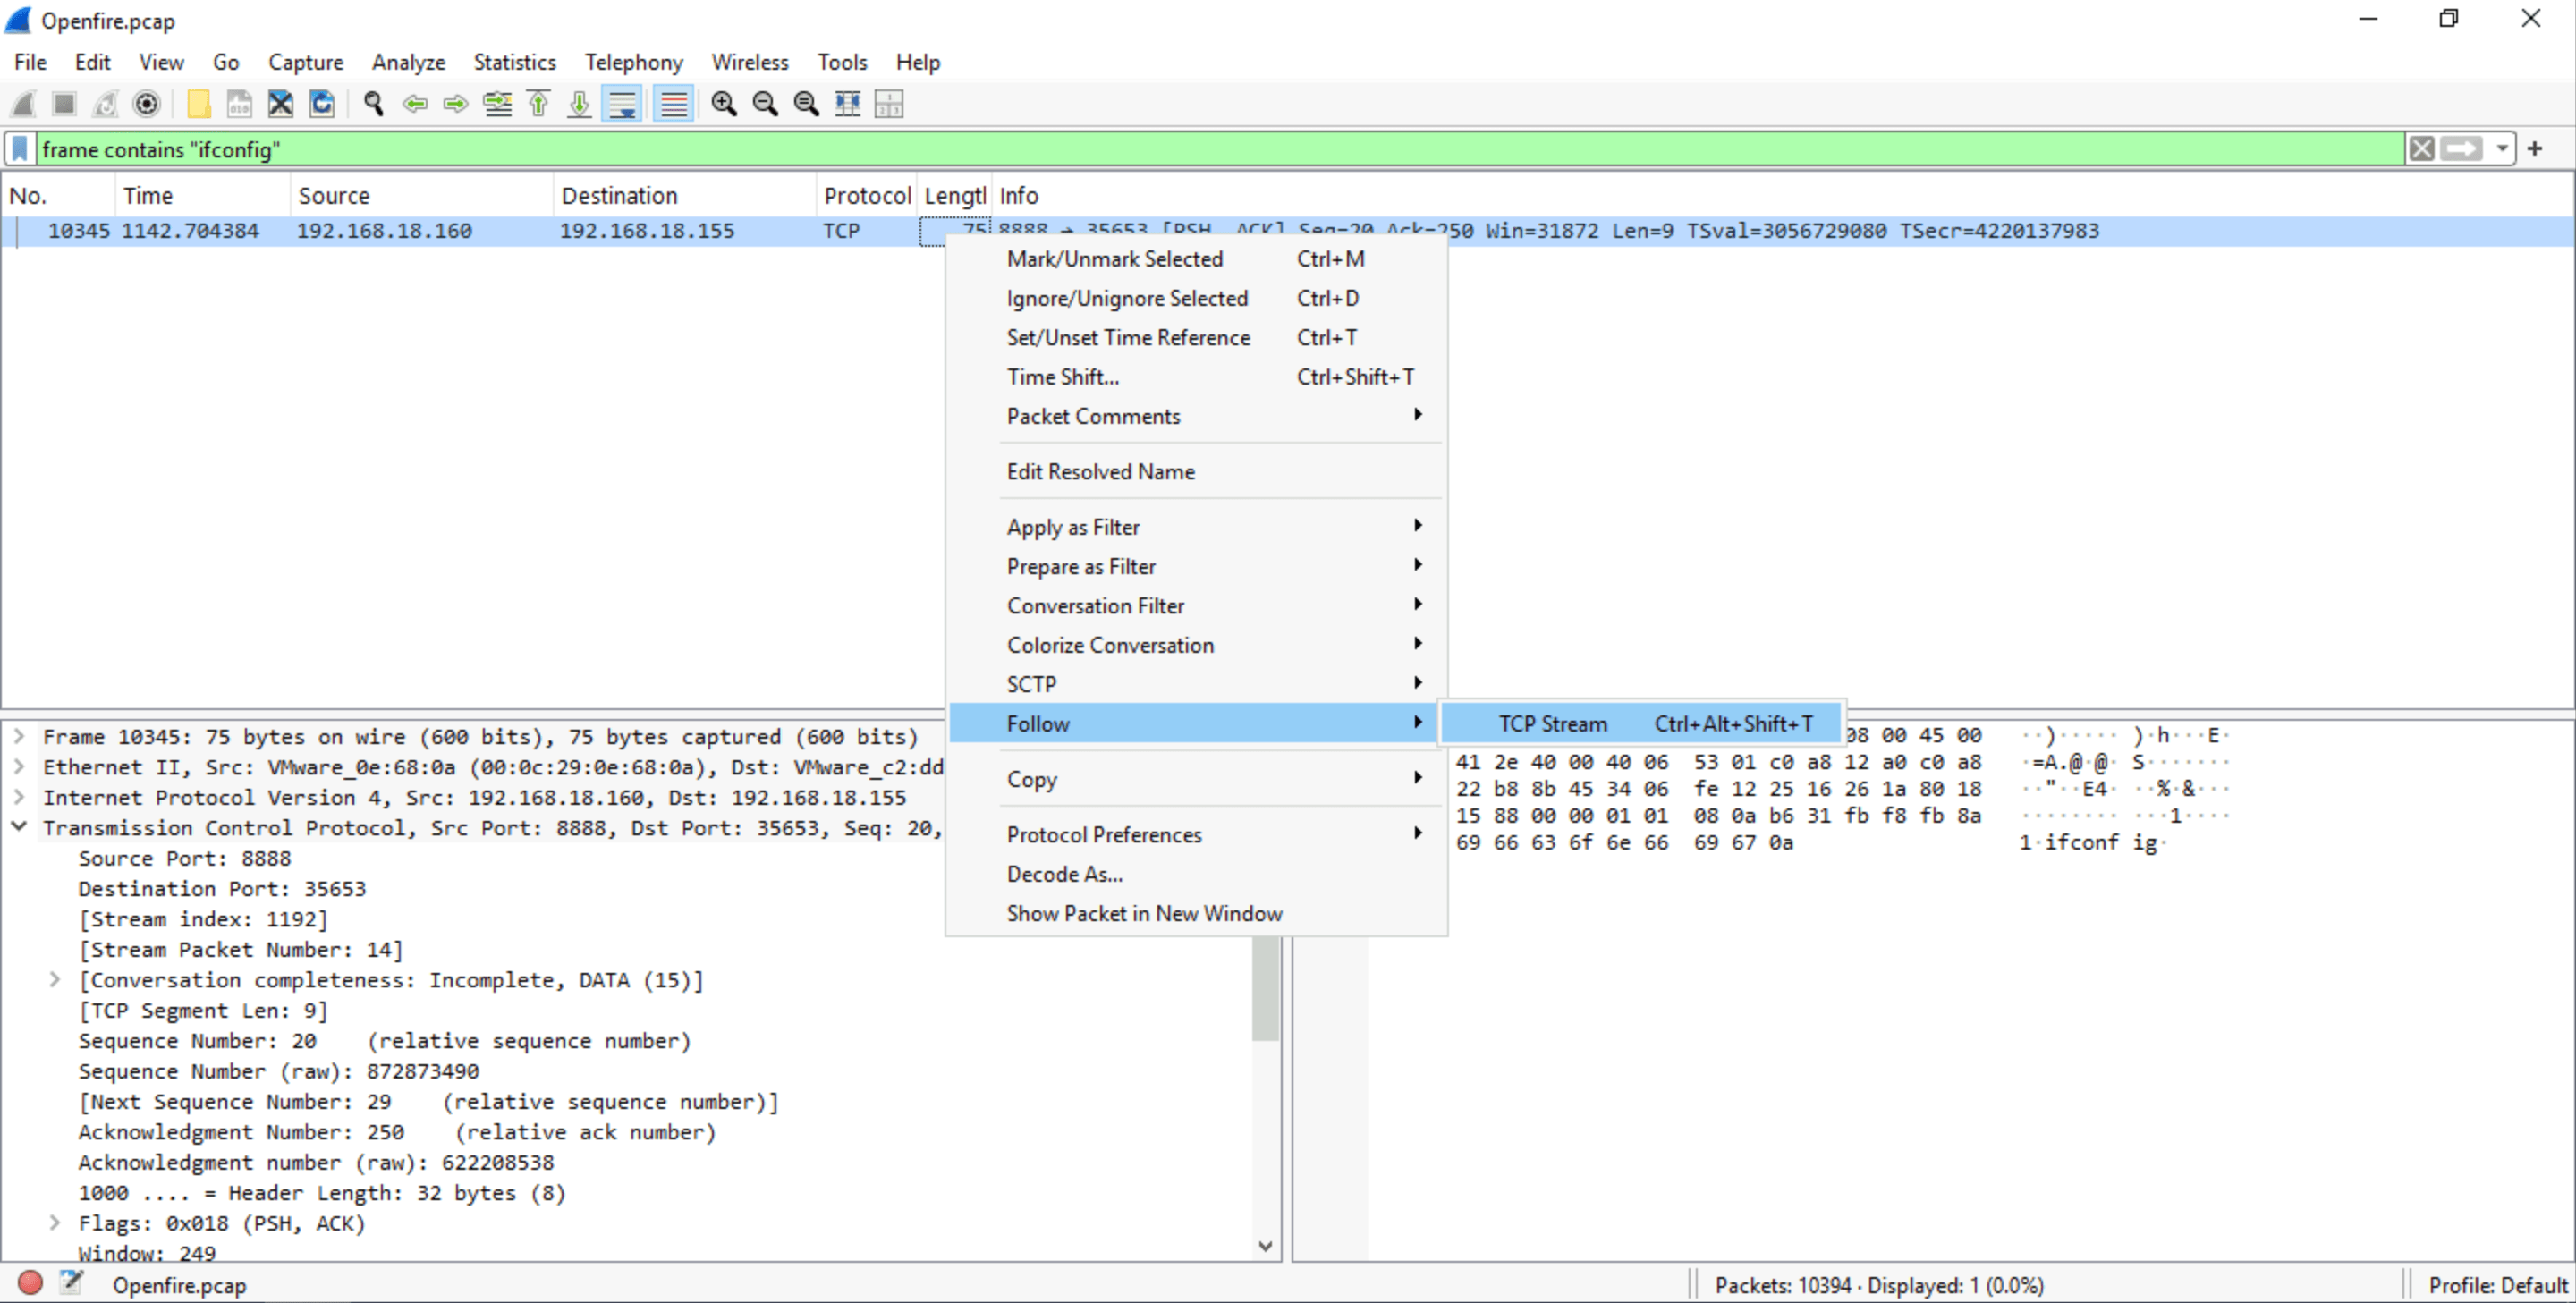2576x1303 pixels.
Task: Reset text to normal size icon
Action: coord(806,104)
